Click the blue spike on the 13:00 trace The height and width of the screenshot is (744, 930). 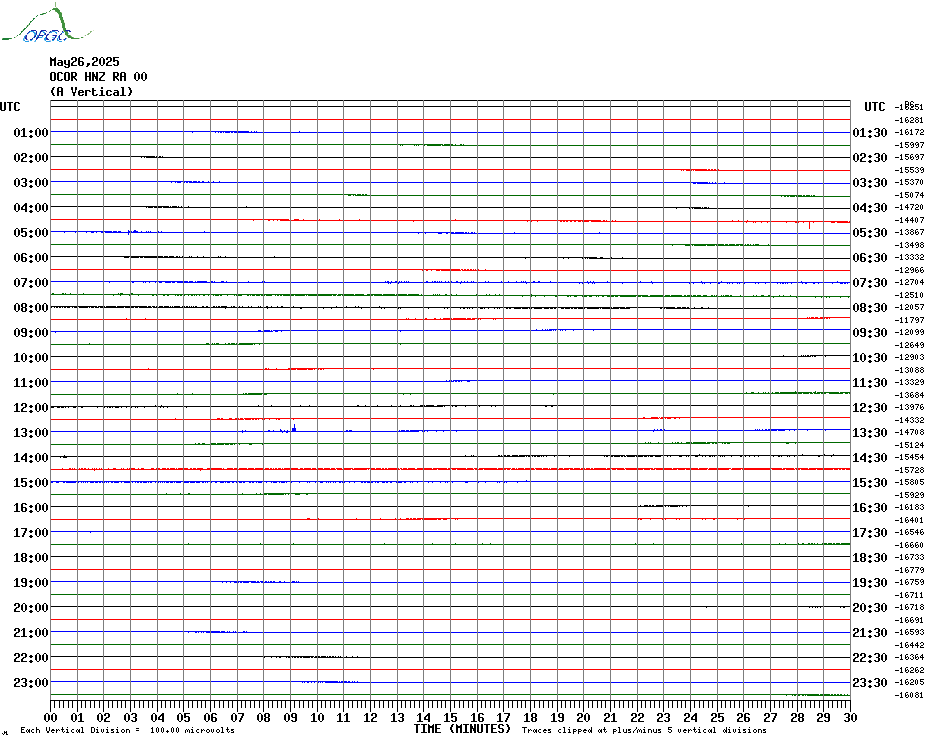(294, 427)
